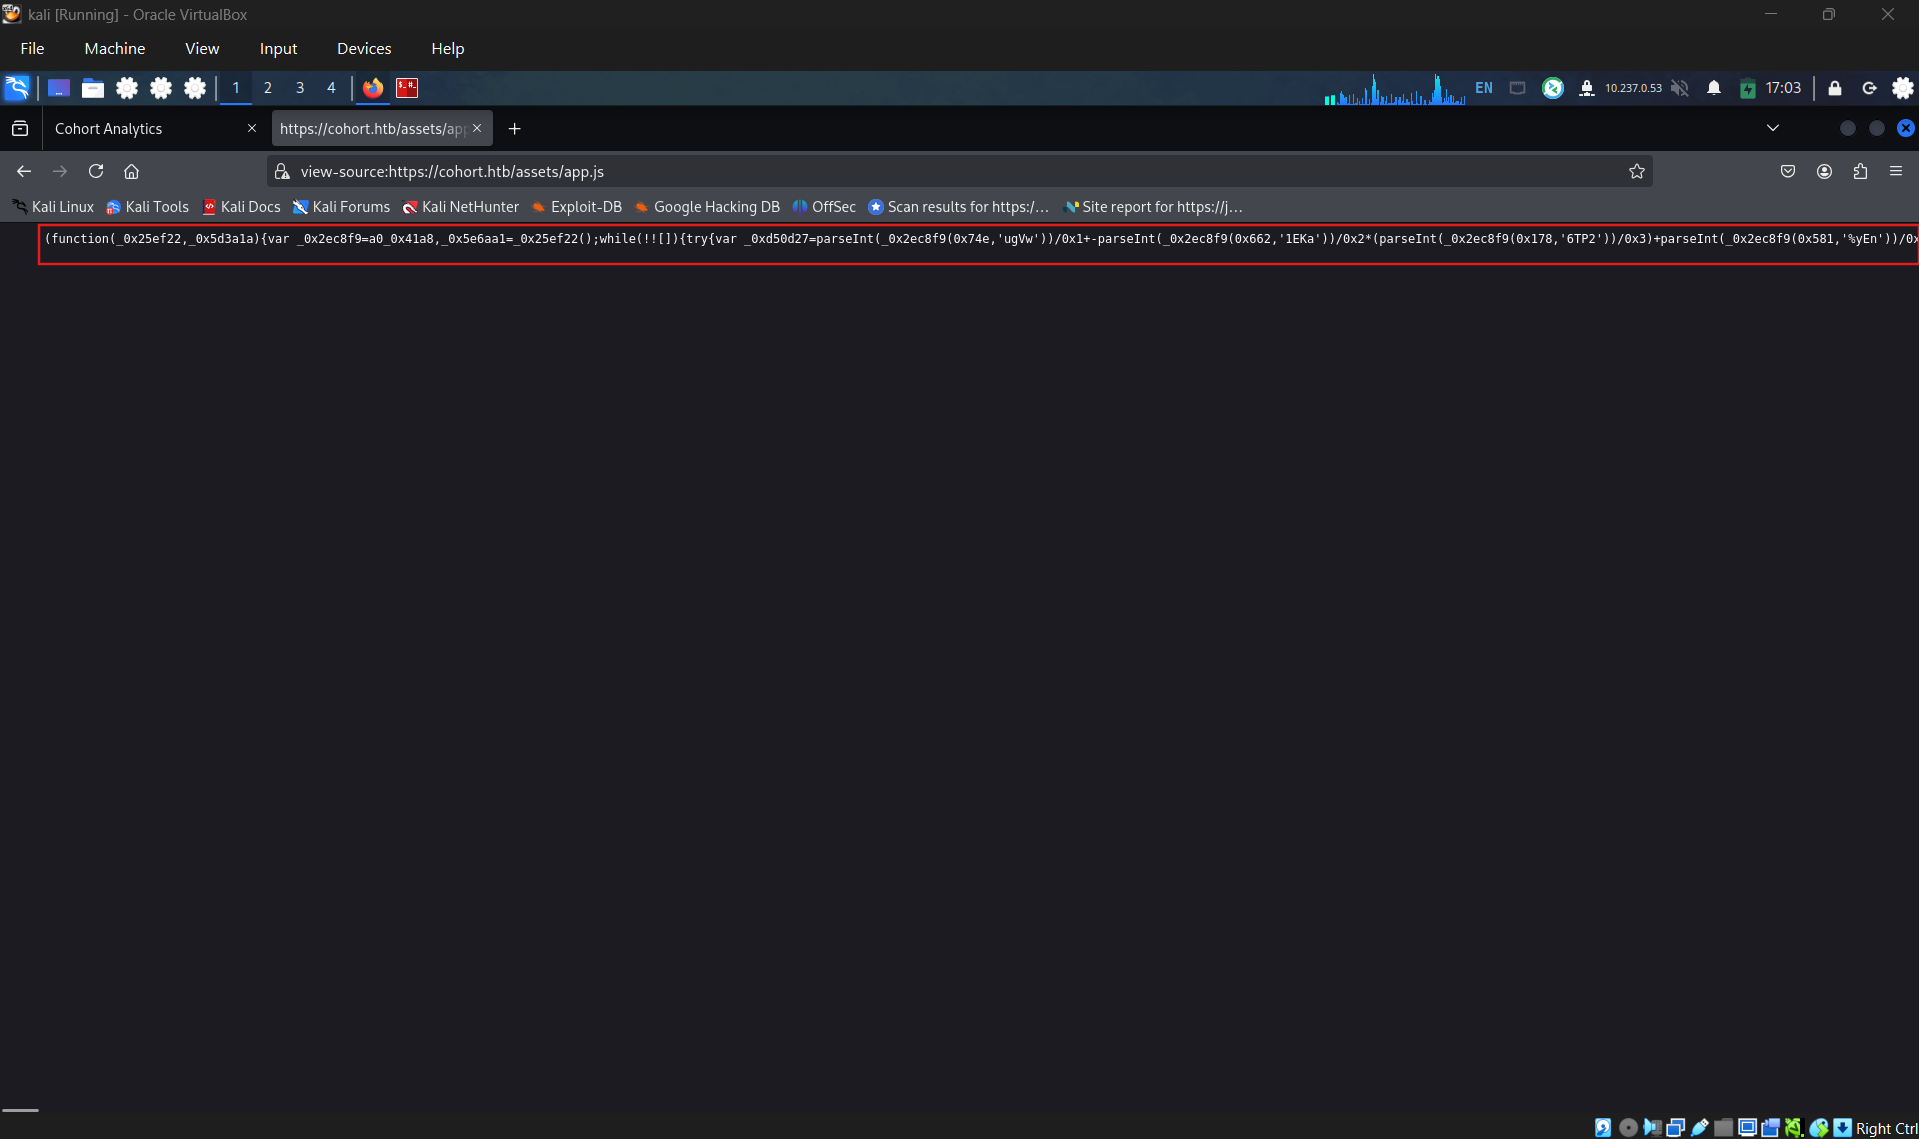Open the extensions puzzle icon
The width and height of the screenshot is (1919, 1139).
[1859, 171]
